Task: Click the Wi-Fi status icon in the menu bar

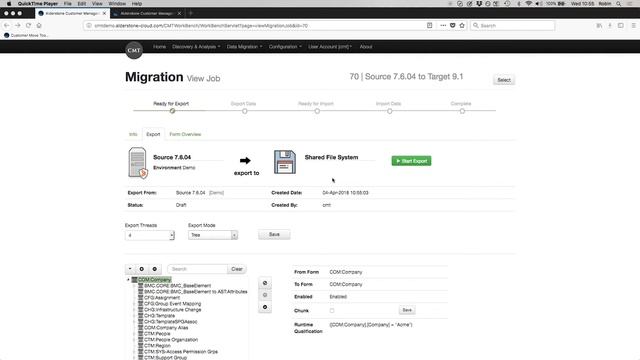Action: pyautogui.click(x=529, y=4)
